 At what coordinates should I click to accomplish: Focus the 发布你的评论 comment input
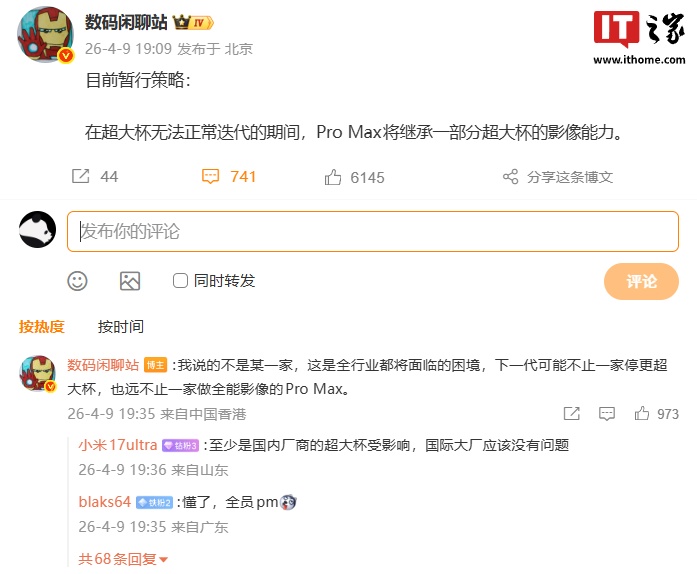click(x=373, y=231)
